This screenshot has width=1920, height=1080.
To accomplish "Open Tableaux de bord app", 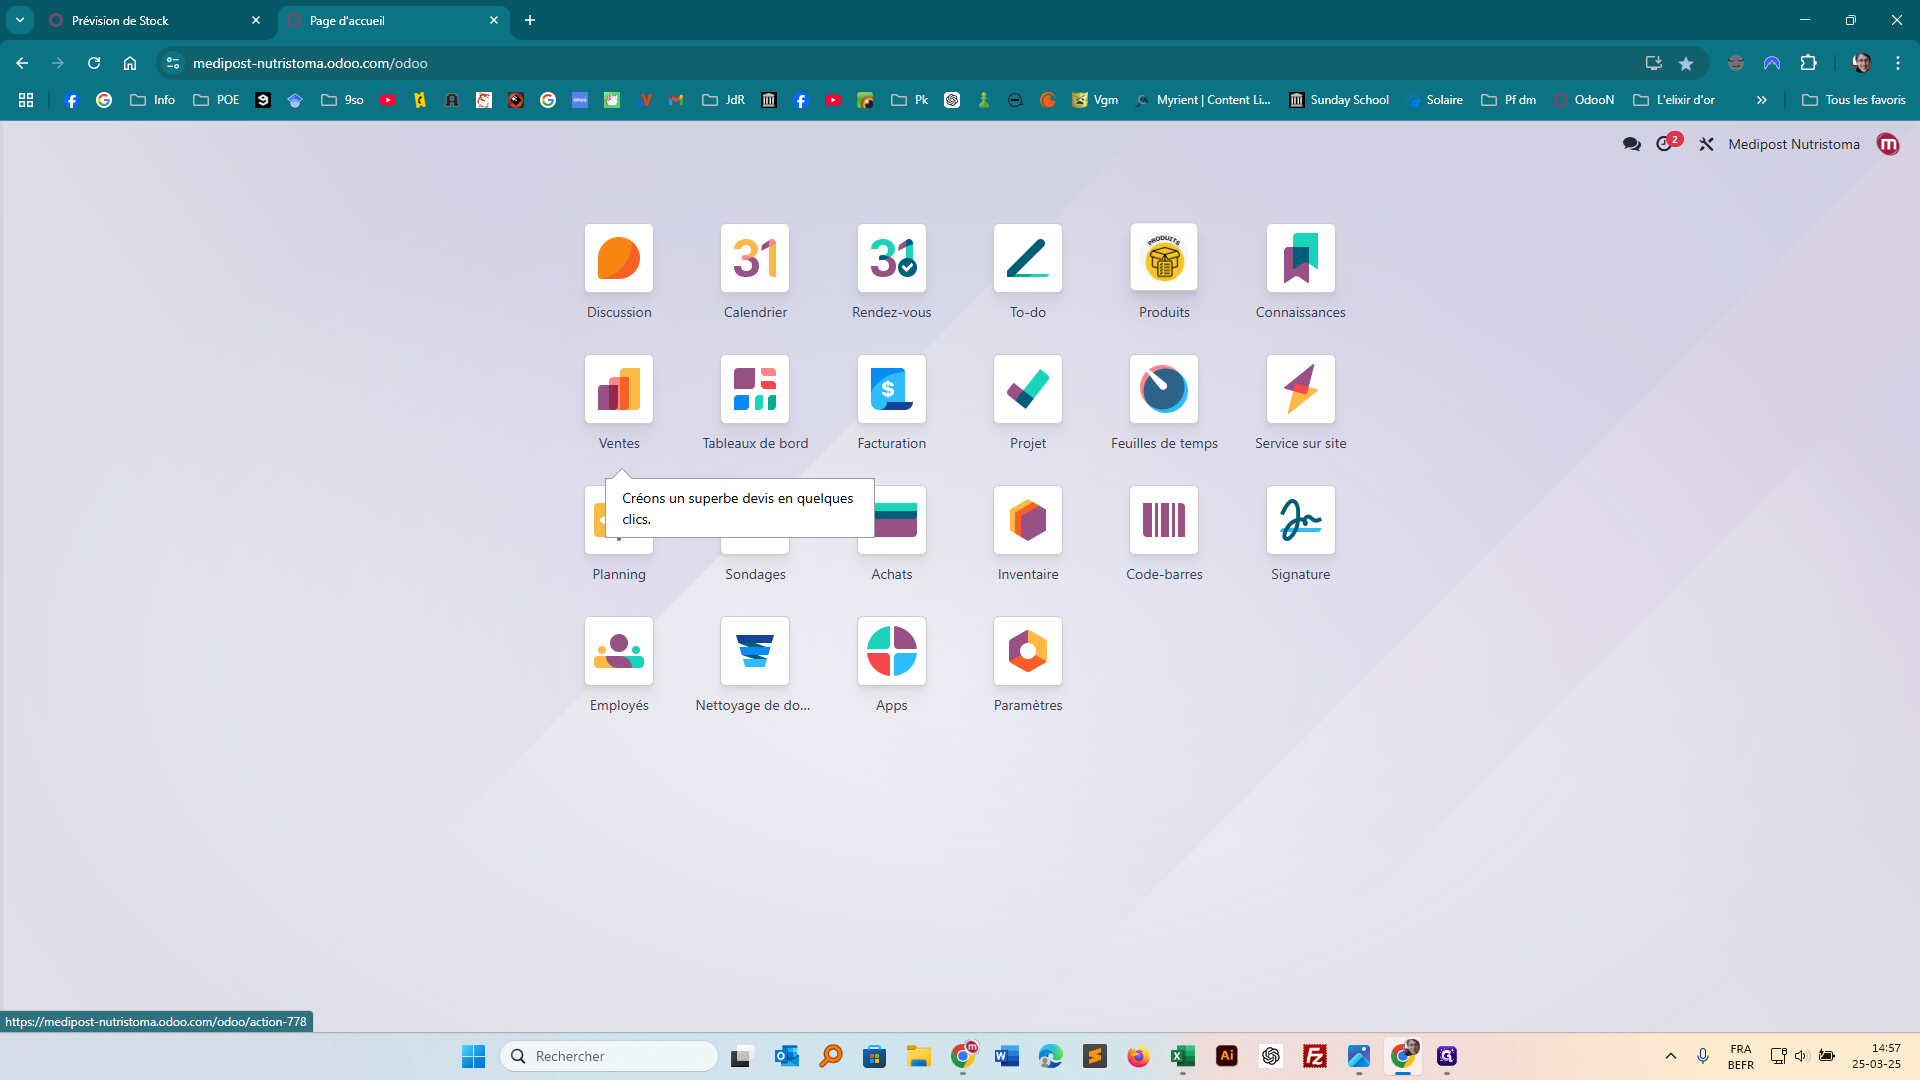I will 755,389.
